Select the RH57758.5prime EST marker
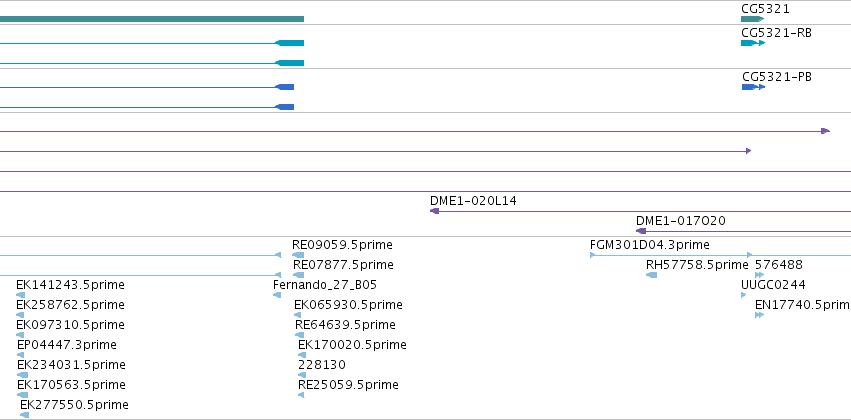851x420 pixels. pyautogui.click(x=651, y=275)
